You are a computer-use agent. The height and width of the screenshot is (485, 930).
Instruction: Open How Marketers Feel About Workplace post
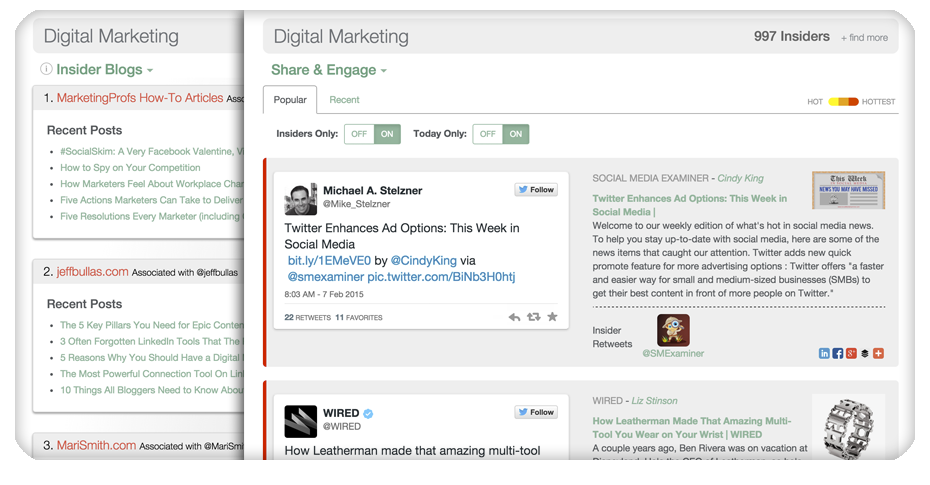151,184
